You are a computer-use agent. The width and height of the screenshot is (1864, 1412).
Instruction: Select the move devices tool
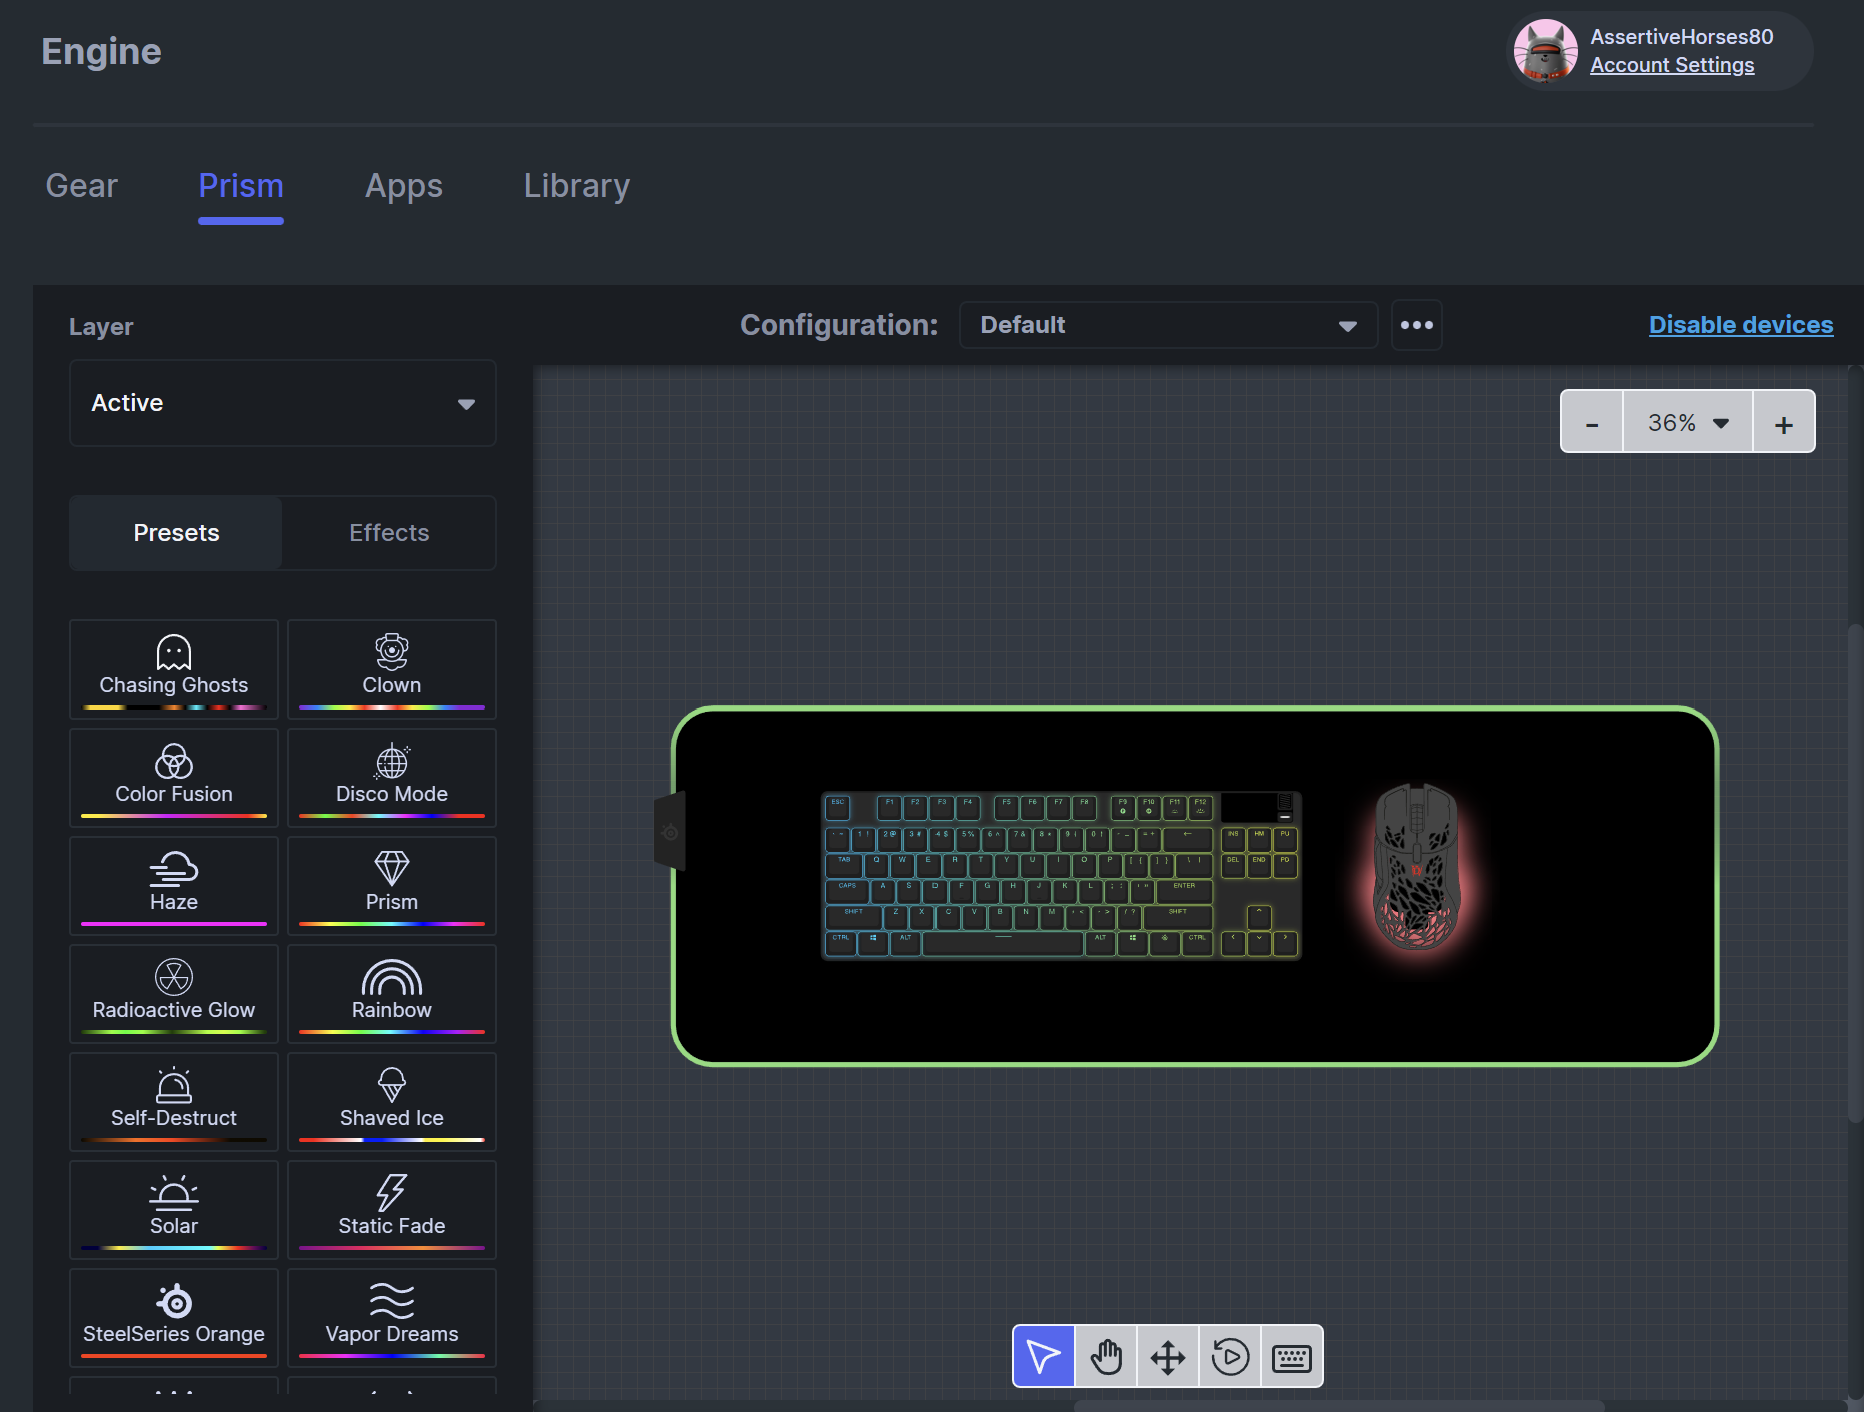click(x=1168, y=1356)
